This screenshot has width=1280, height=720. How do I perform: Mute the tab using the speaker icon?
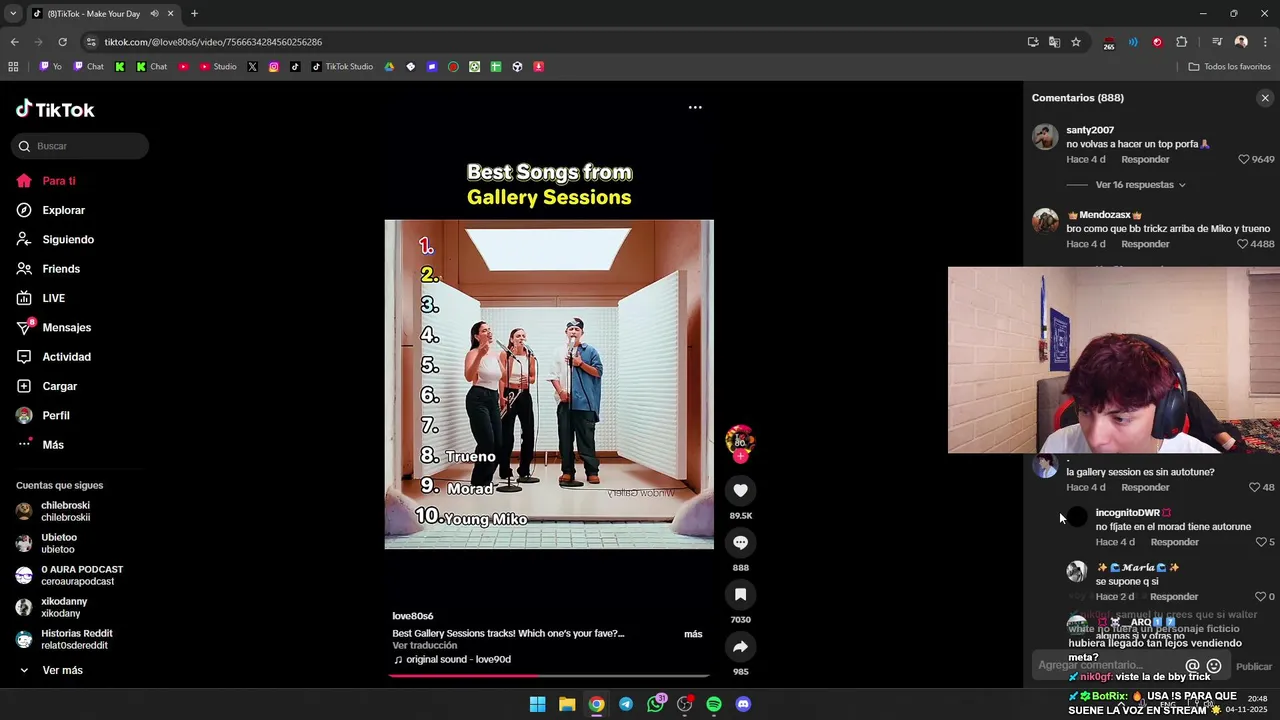coord(154,14)
